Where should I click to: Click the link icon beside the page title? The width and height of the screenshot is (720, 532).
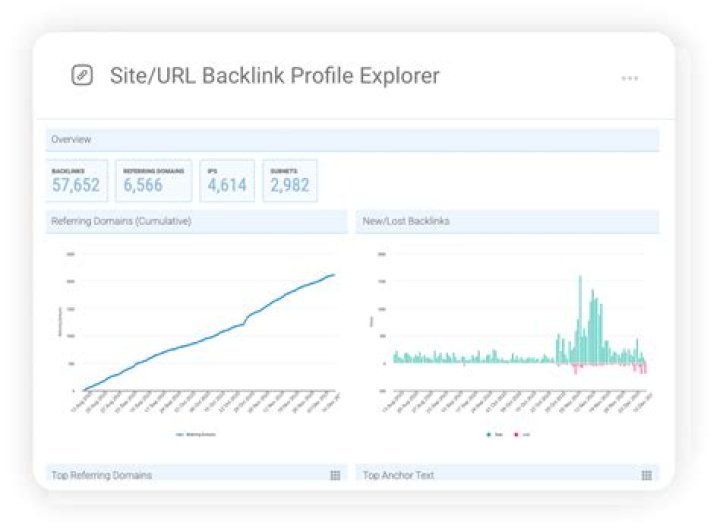pyautogui.click(x=82, y=75)
